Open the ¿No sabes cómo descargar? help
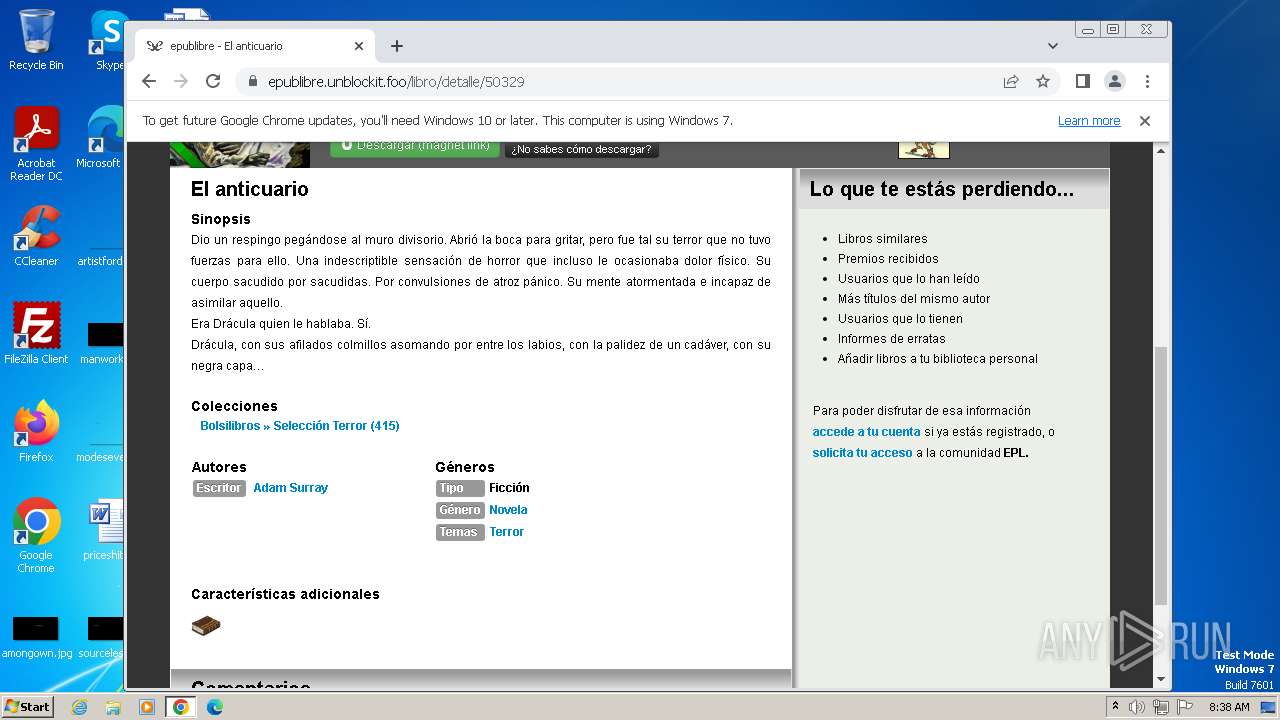The height and width of the screenshot is (720, 1280). point(581,149)
